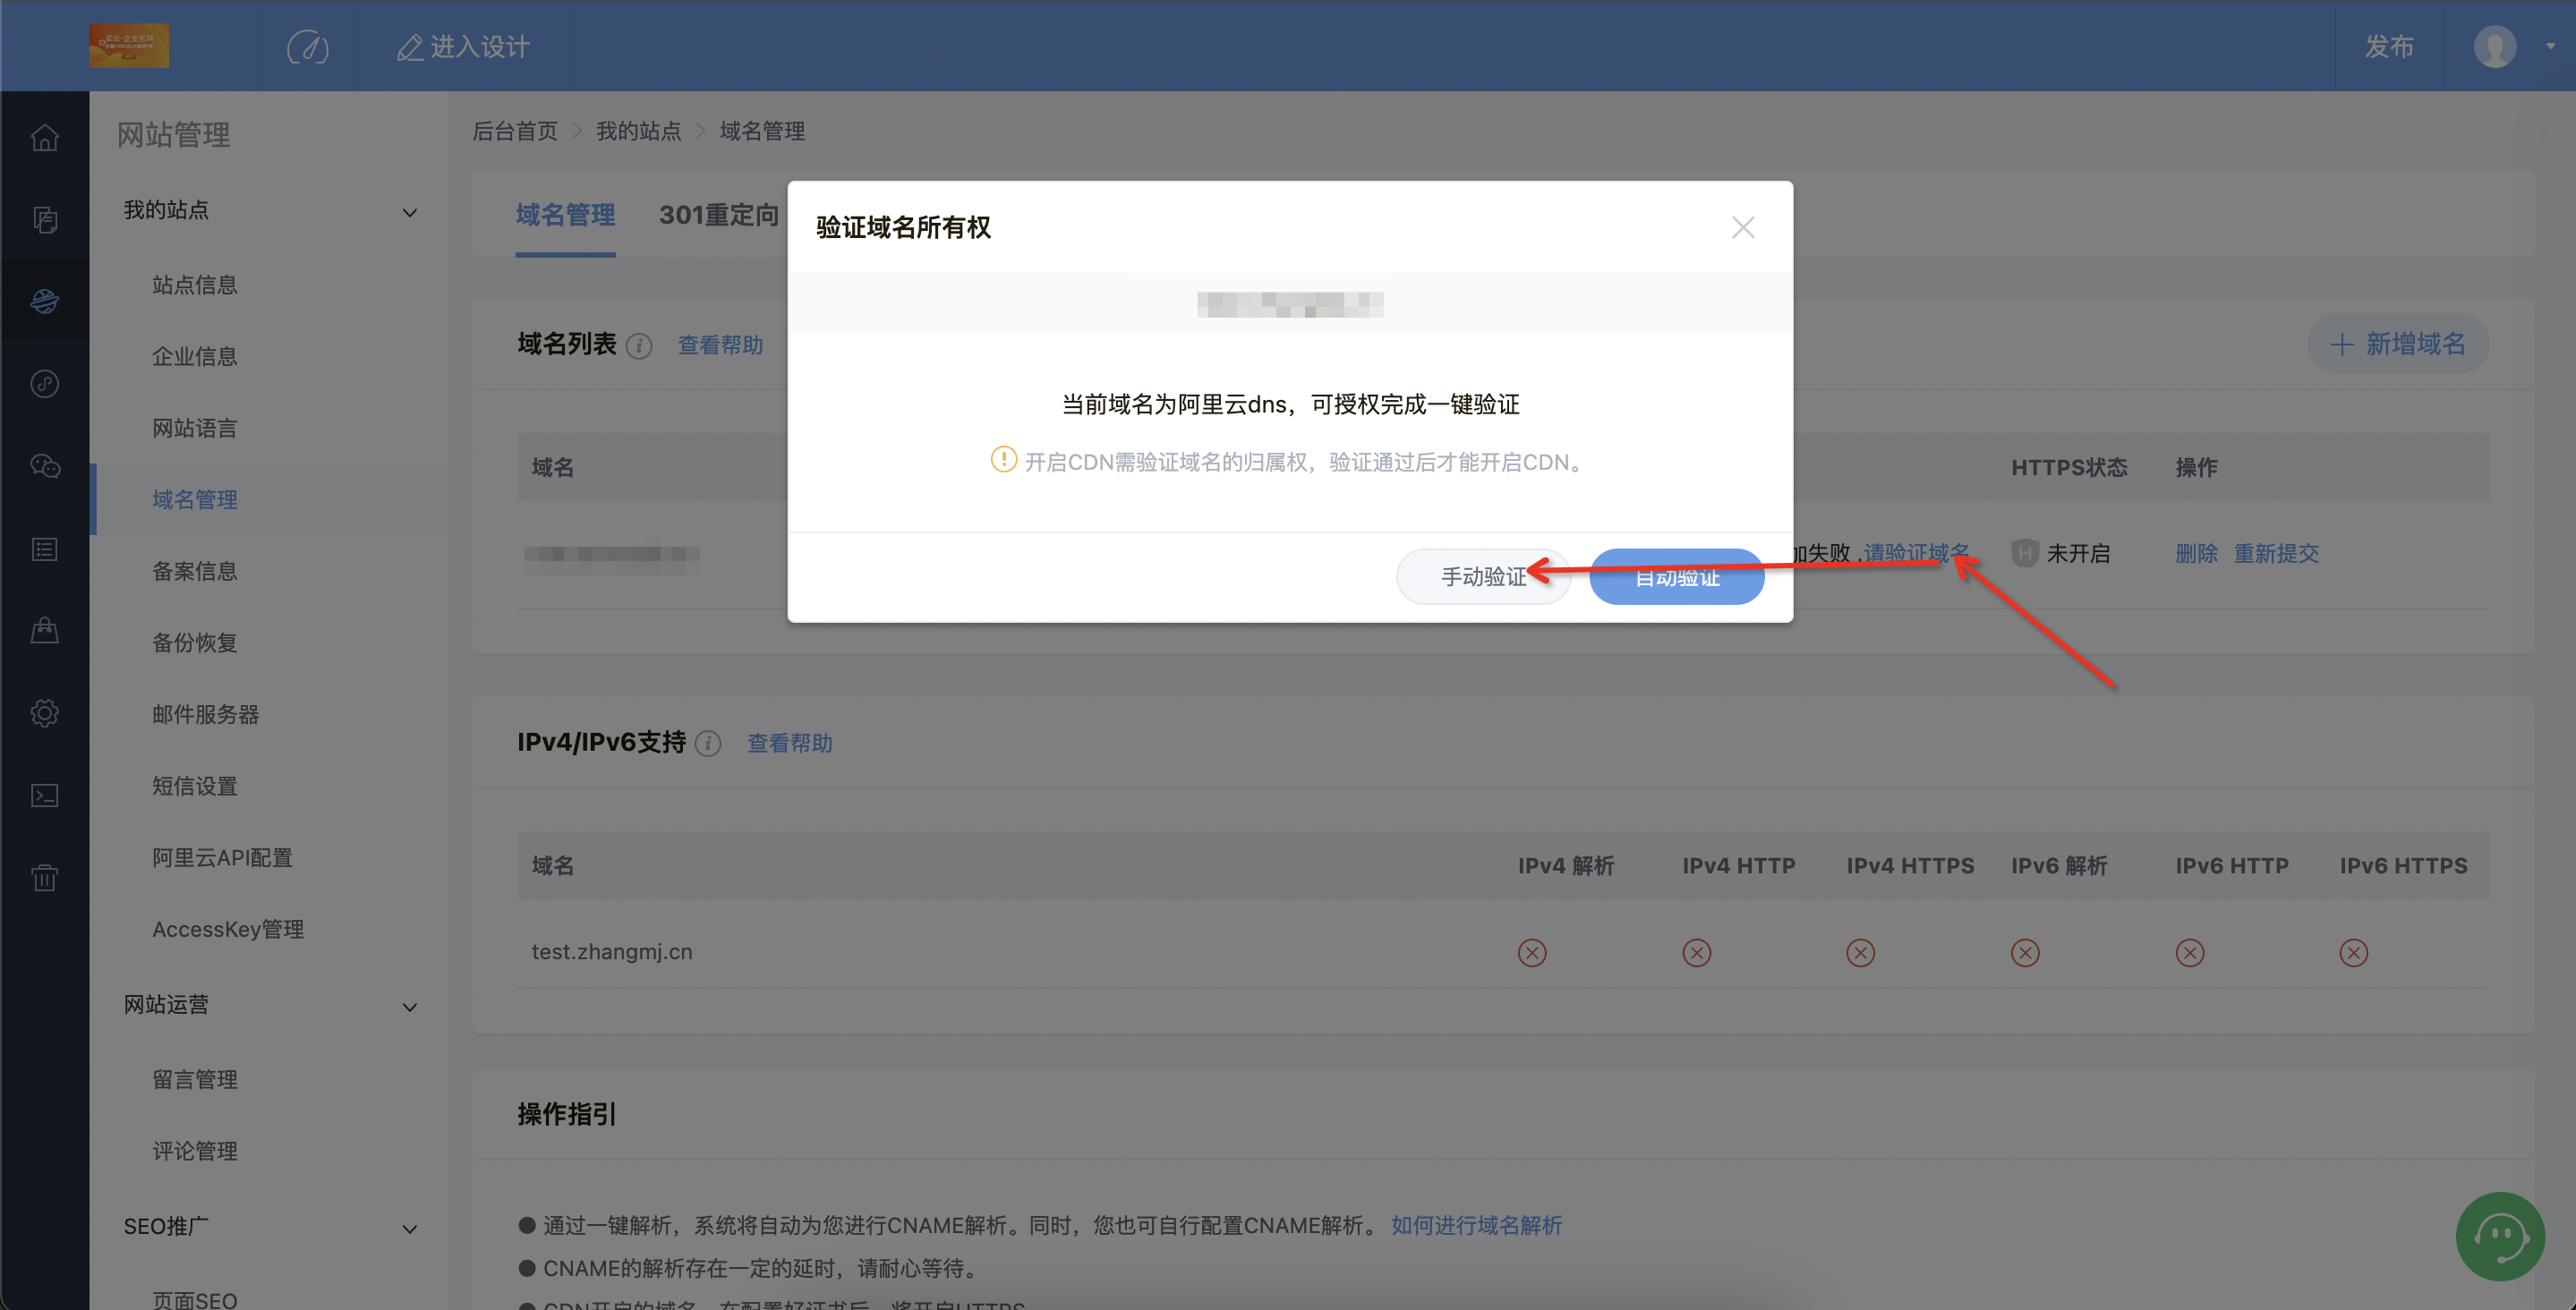Collapse the 网站运营 menu section

(x=409, y=1007)
